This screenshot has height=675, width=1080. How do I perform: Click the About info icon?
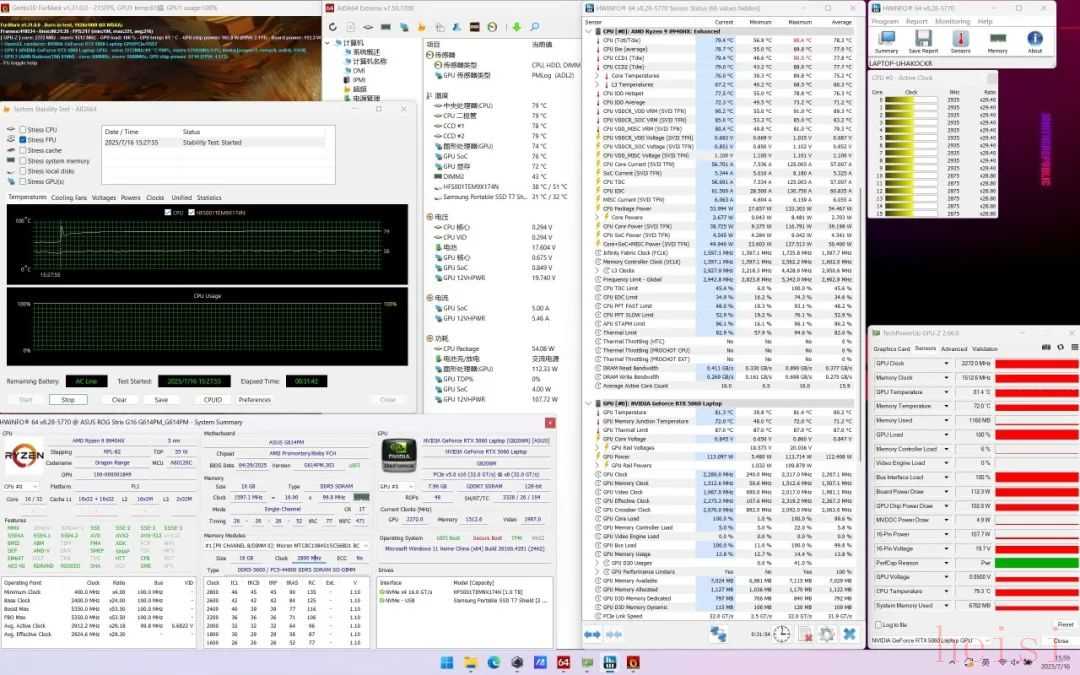click(1035, 42)
